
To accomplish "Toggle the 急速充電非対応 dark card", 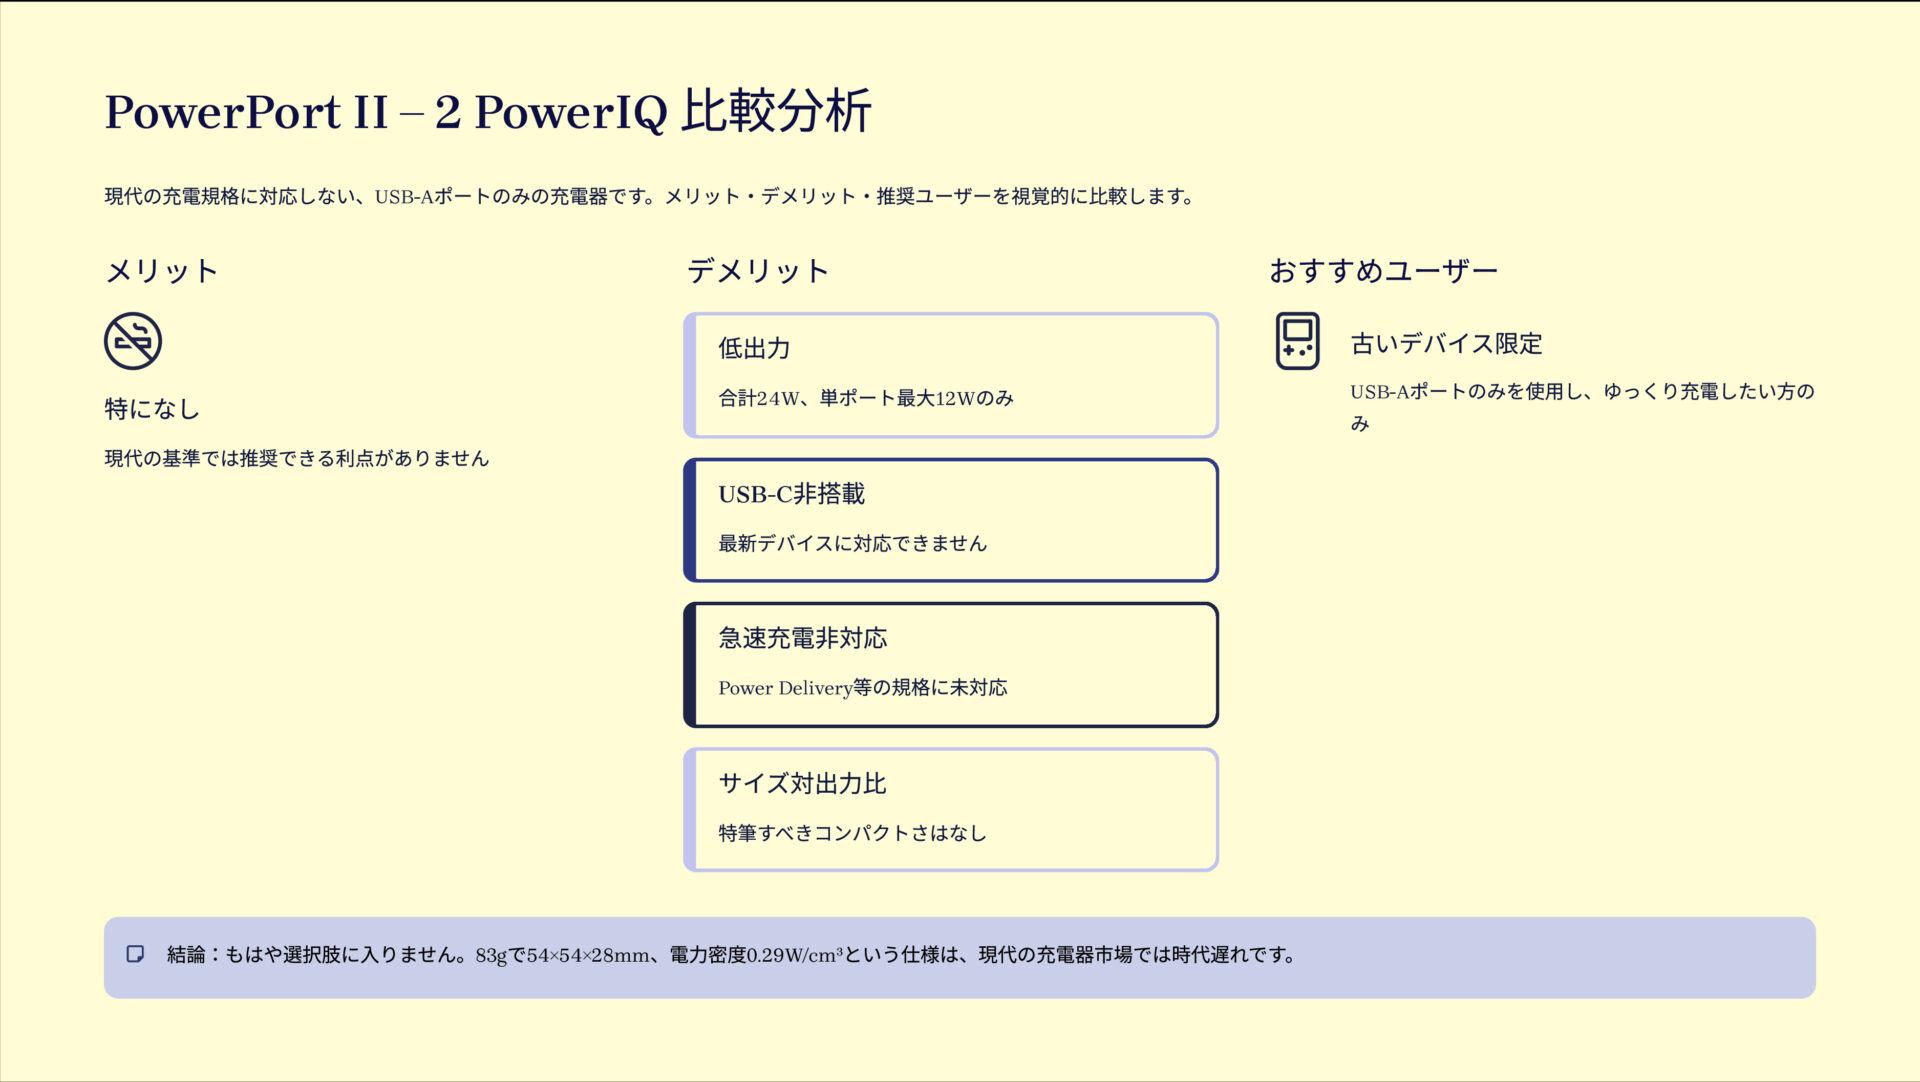I will click(x=950, y=664).
